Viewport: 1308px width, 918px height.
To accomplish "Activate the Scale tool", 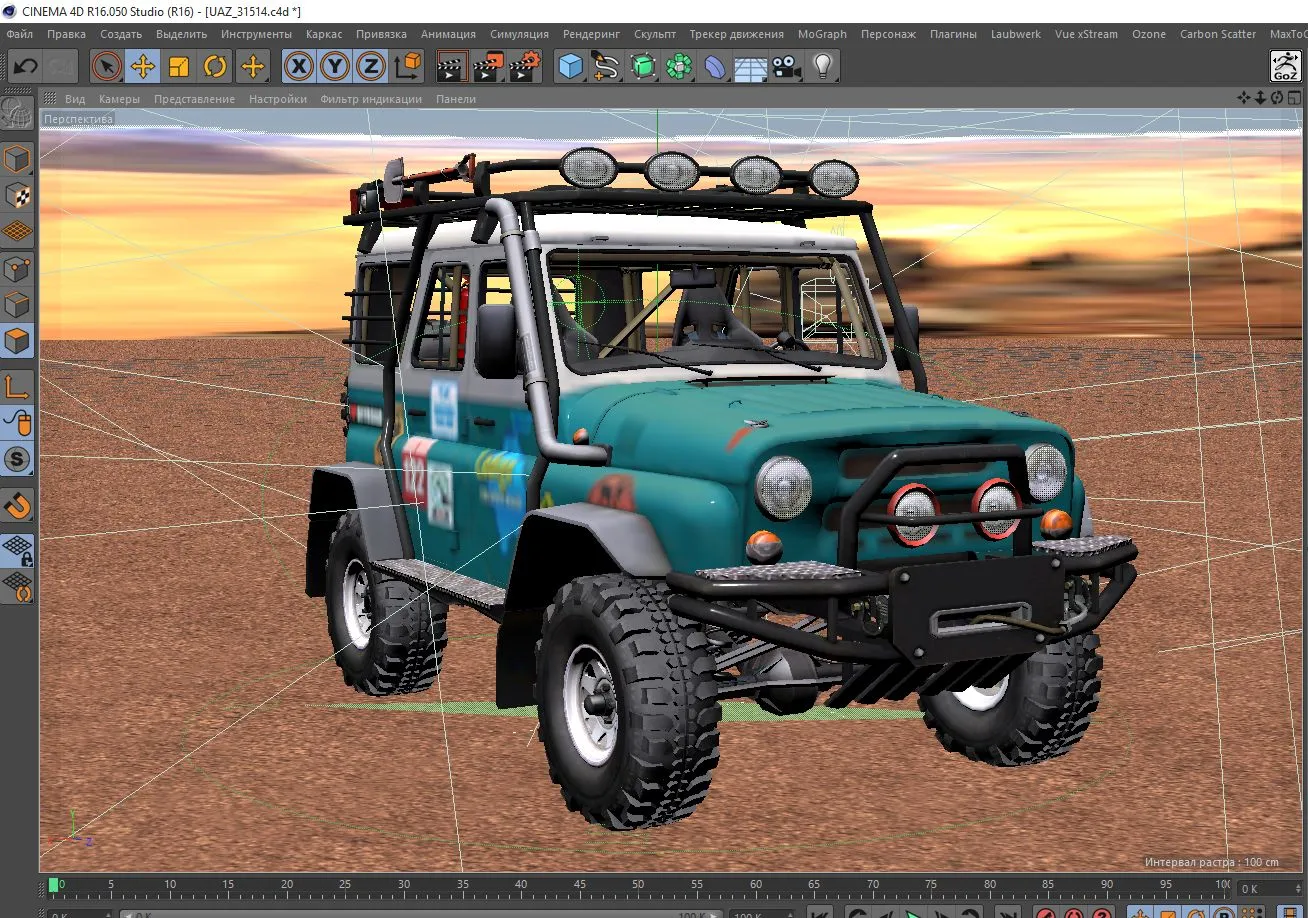I will [x=179, y=67].
